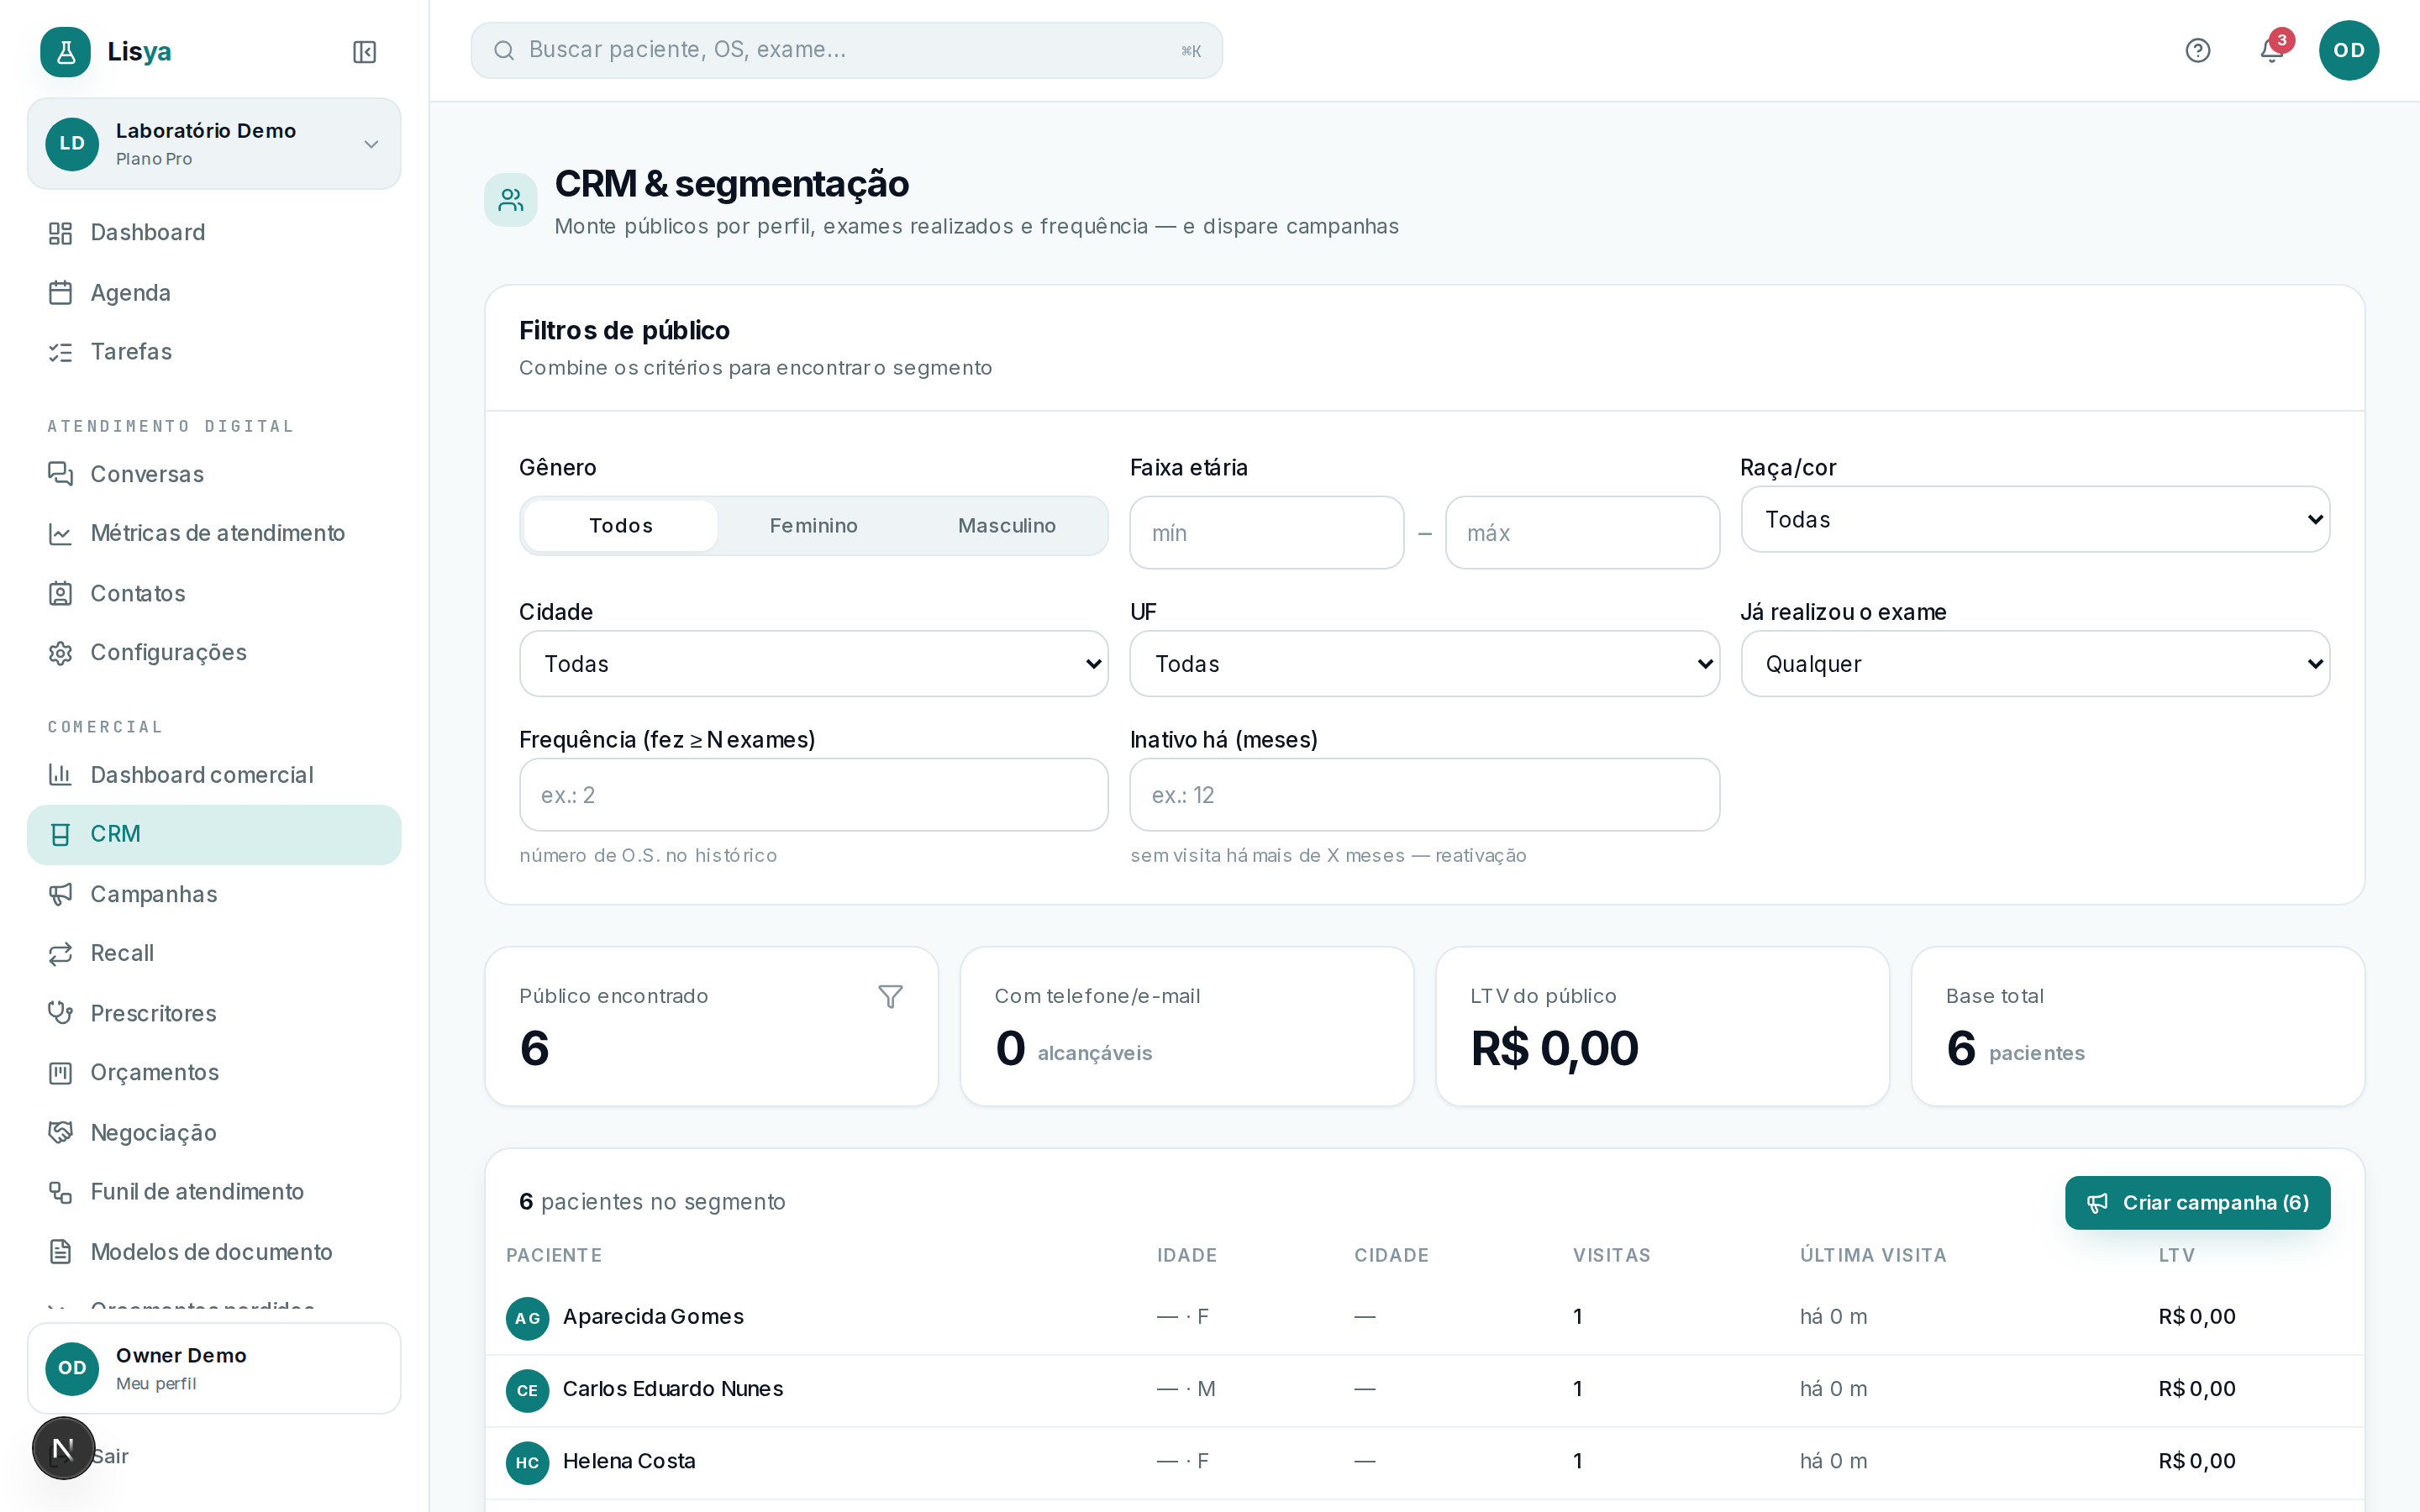Open Recall in the sidebar
This screenshot has height=1512, width=2420.
(214, 954)
